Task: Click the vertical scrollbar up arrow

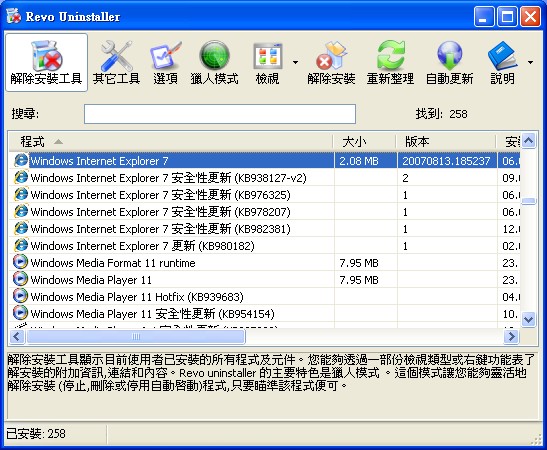Action: 529,141
